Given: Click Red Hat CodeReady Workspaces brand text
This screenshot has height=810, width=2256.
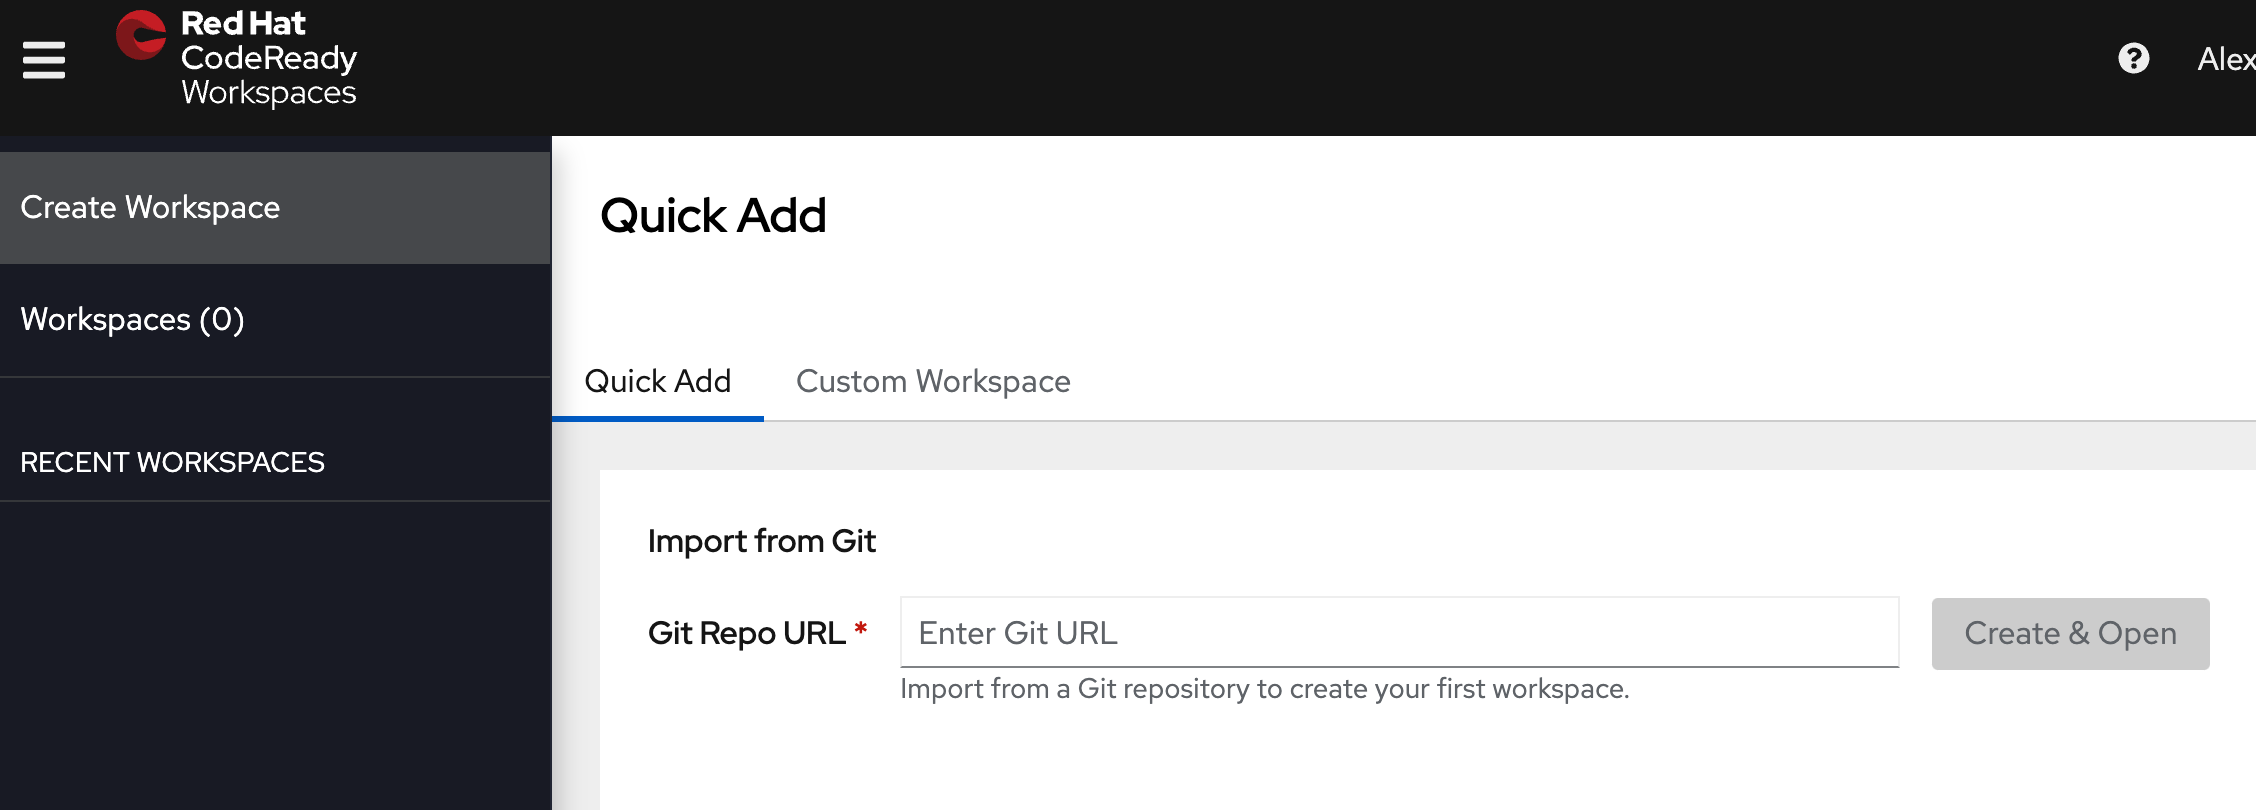Looking at the screenshot, I should point(269,58).
